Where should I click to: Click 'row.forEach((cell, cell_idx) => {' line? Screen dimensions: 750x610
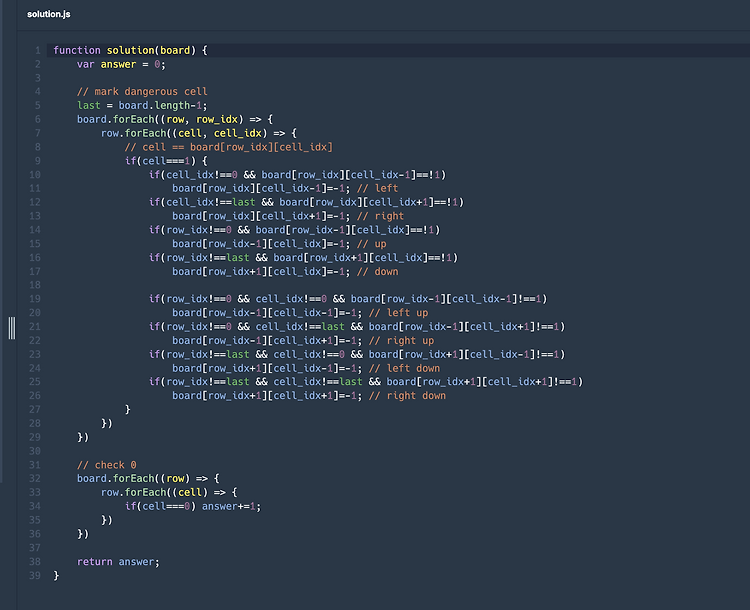click(x=199, y=133)
